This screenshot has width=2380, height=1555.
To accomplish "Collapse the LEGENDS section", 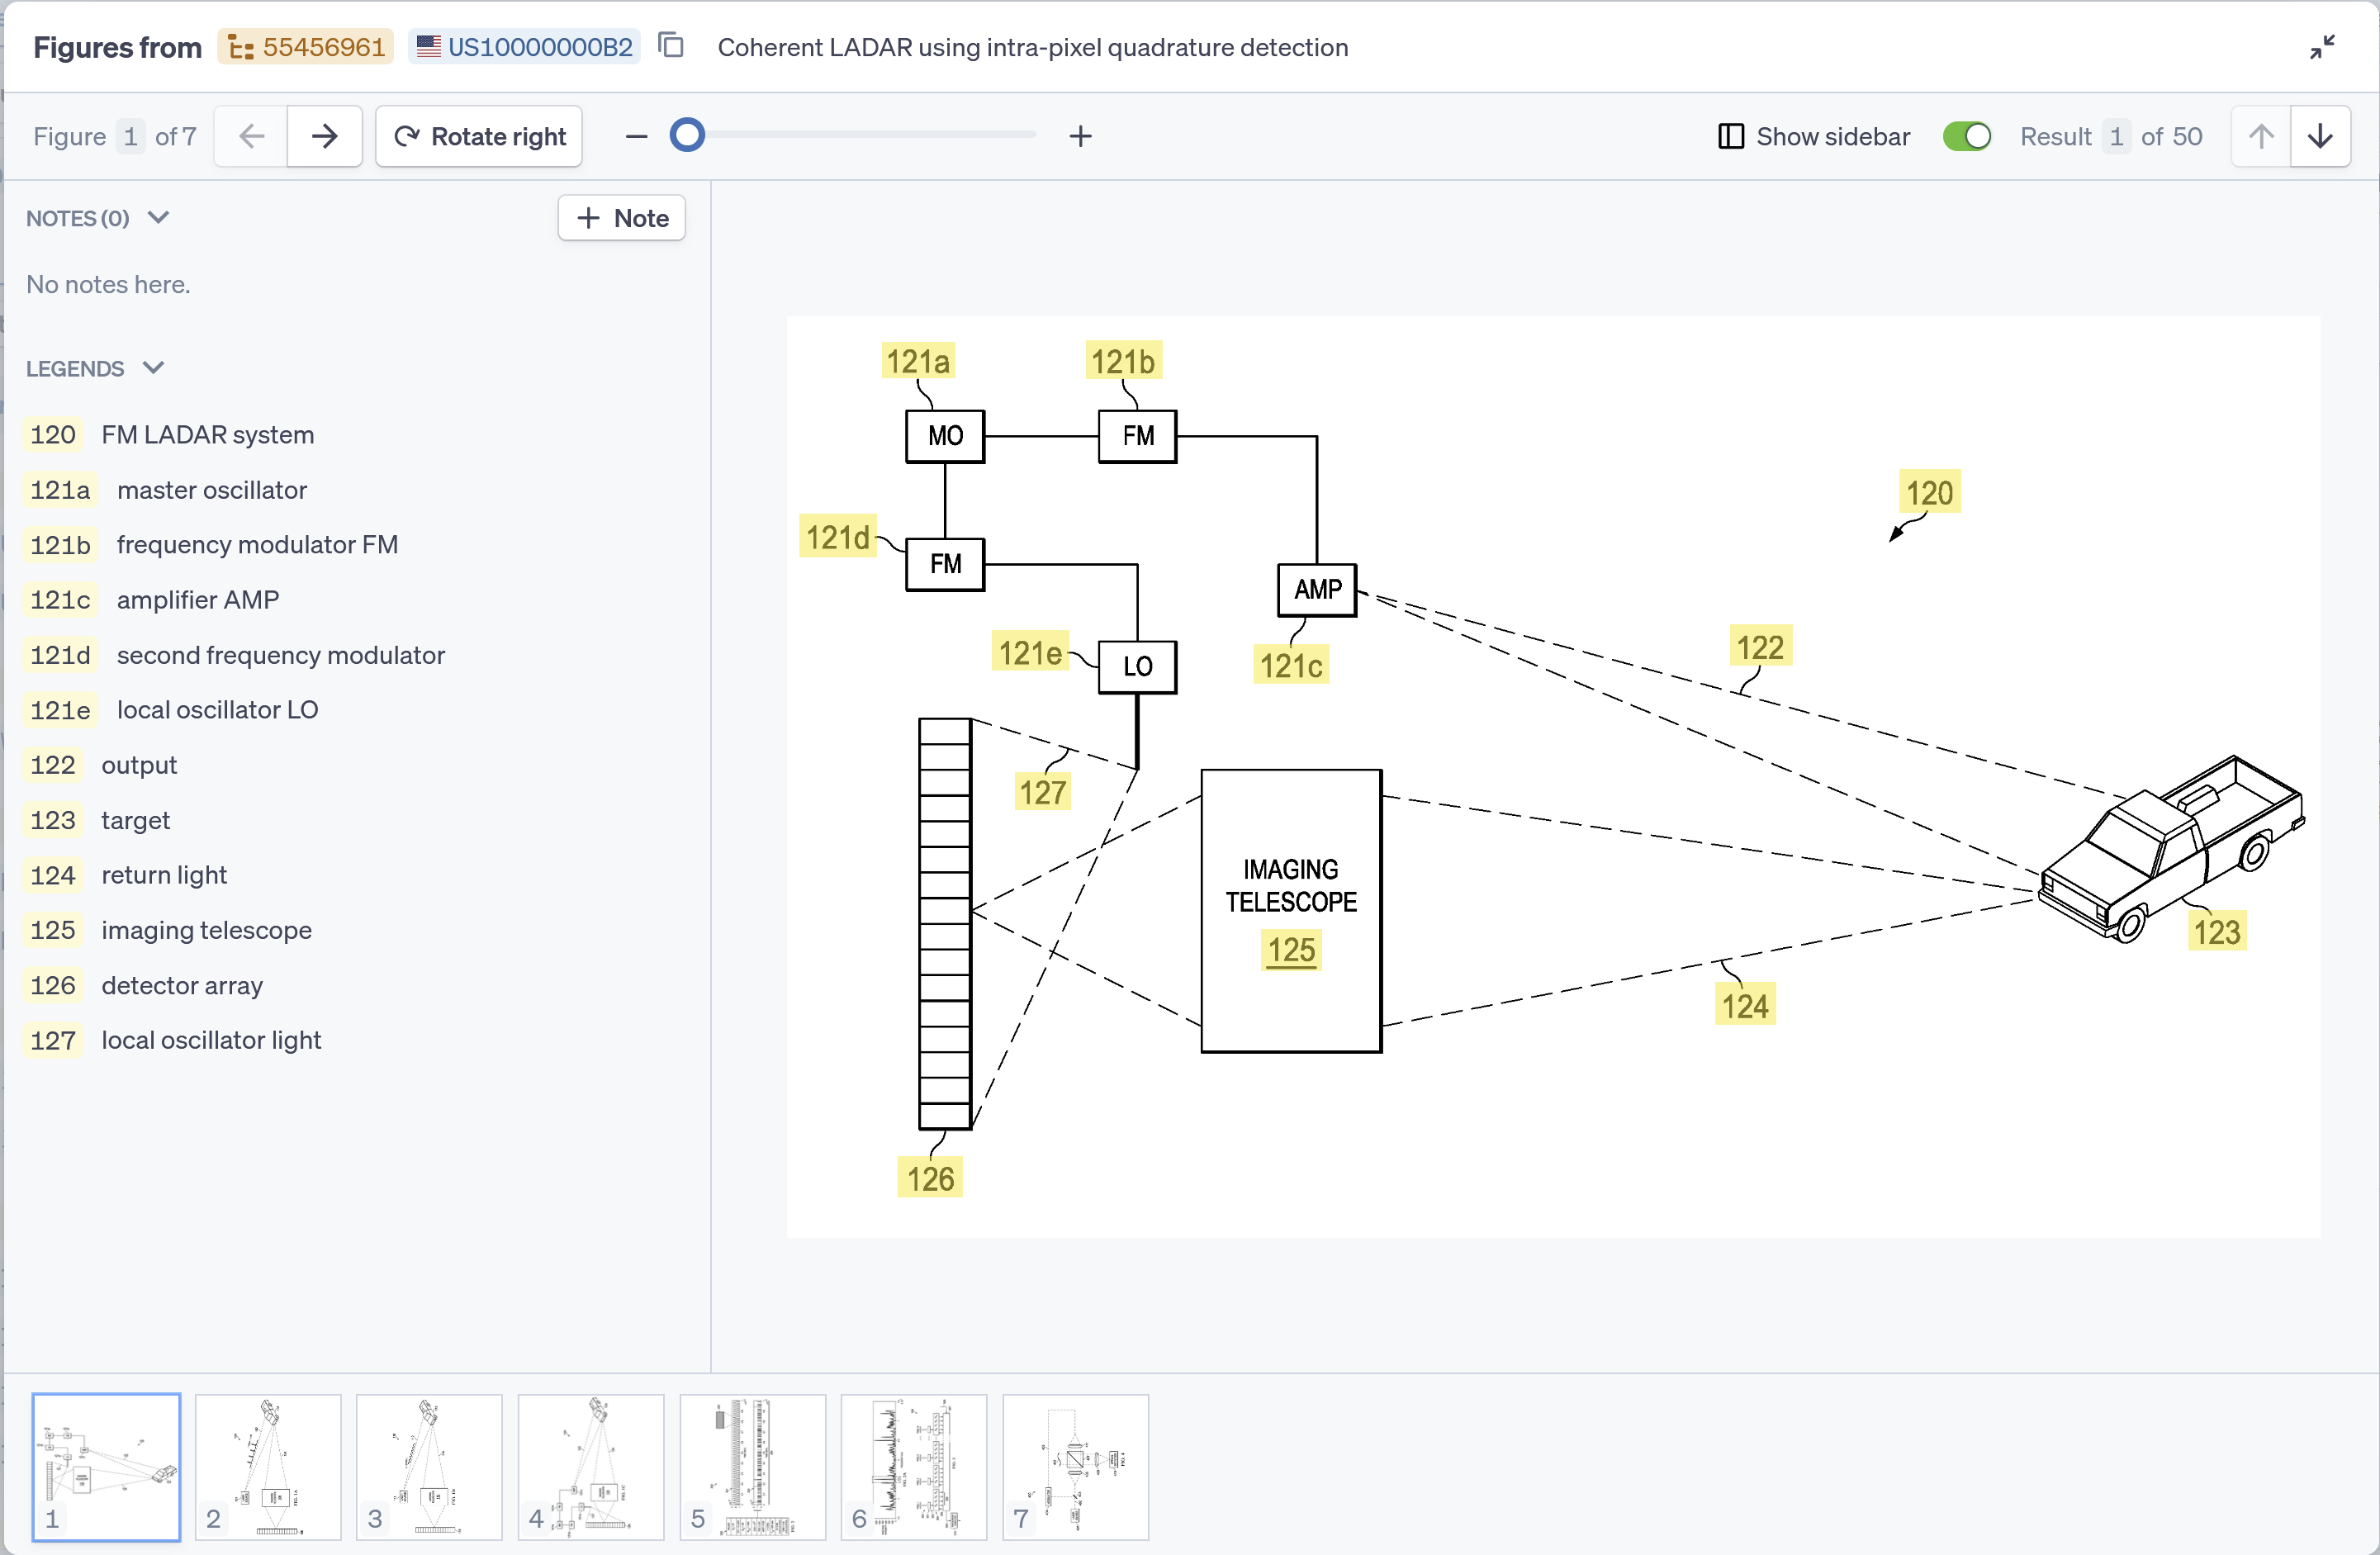I will (x=153, y=368).
